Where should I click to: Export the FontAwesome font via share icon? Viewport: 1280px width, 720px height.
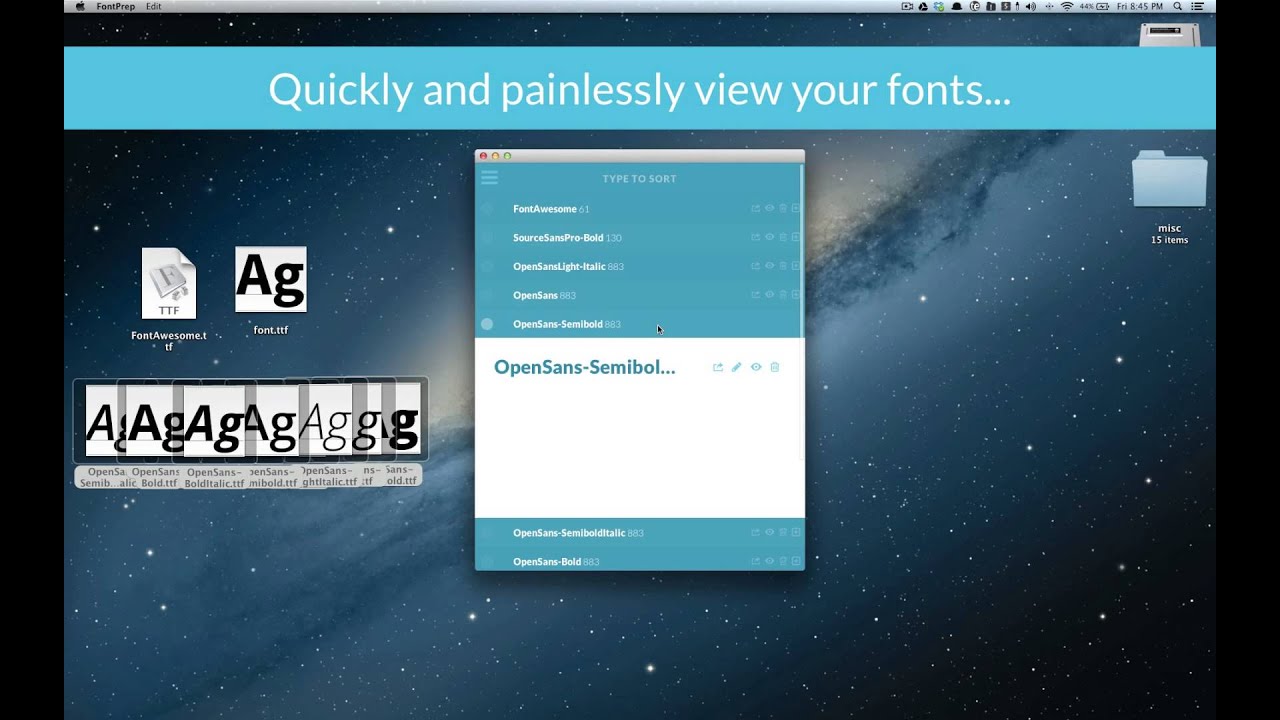tap(756, 209)
